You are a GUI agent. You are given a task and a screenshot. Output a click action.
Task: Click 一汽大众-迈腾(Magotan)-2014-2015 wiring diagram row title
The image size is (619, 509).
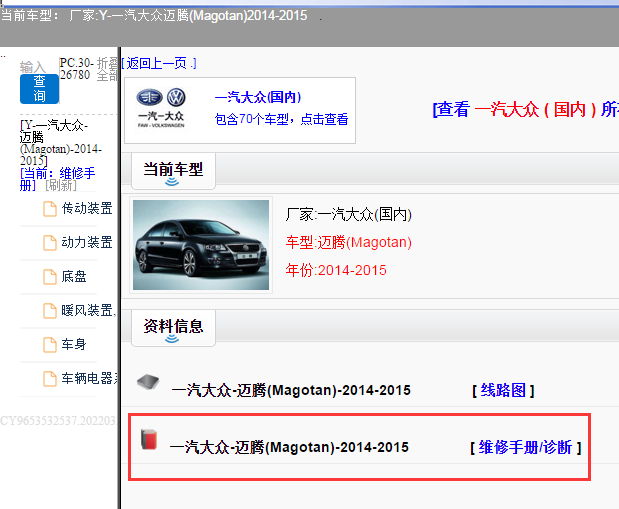pos(291,391)
